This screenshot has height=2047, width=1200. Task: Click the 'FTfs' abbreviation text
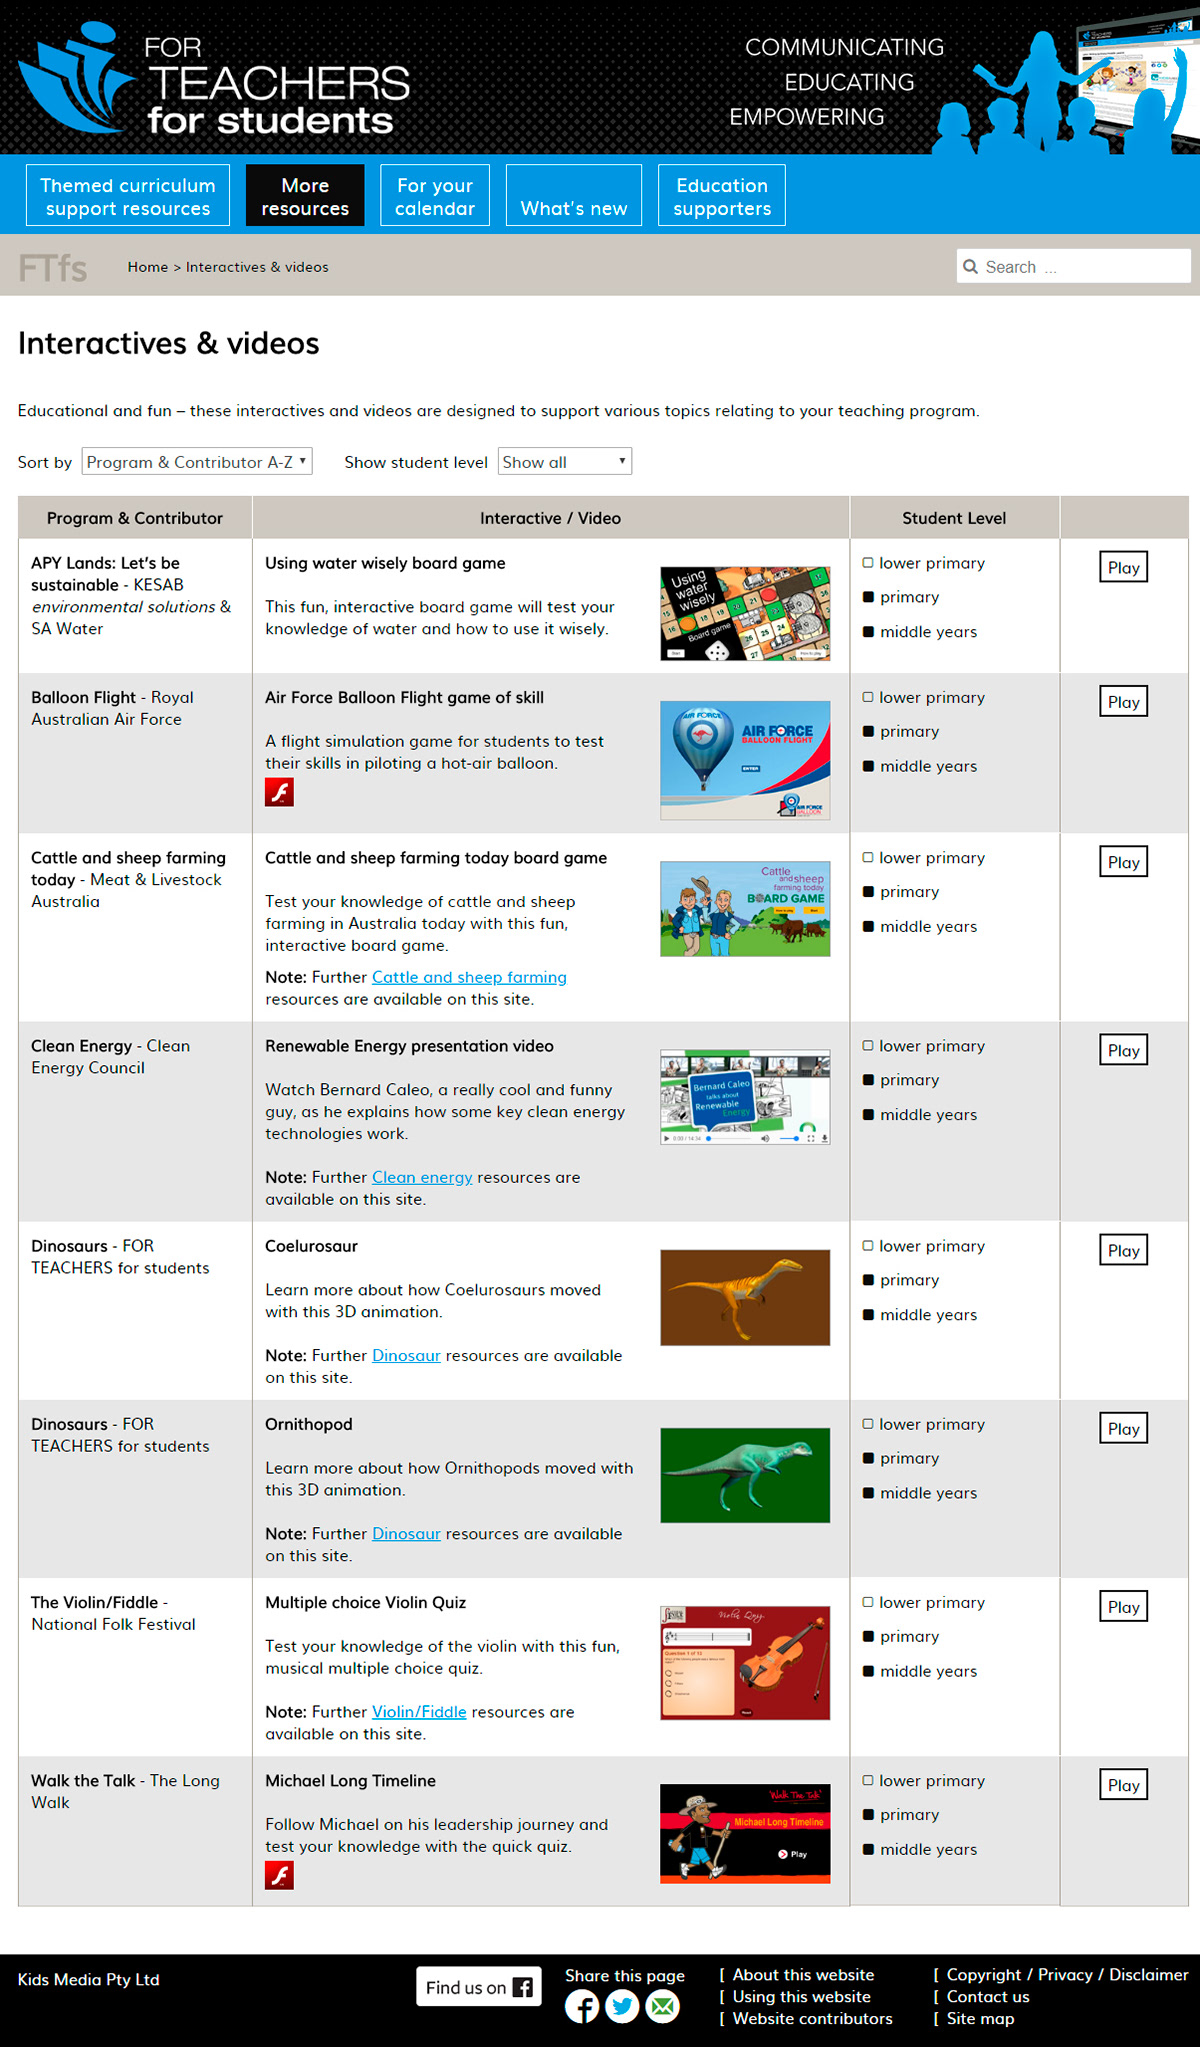pos(53,268)
